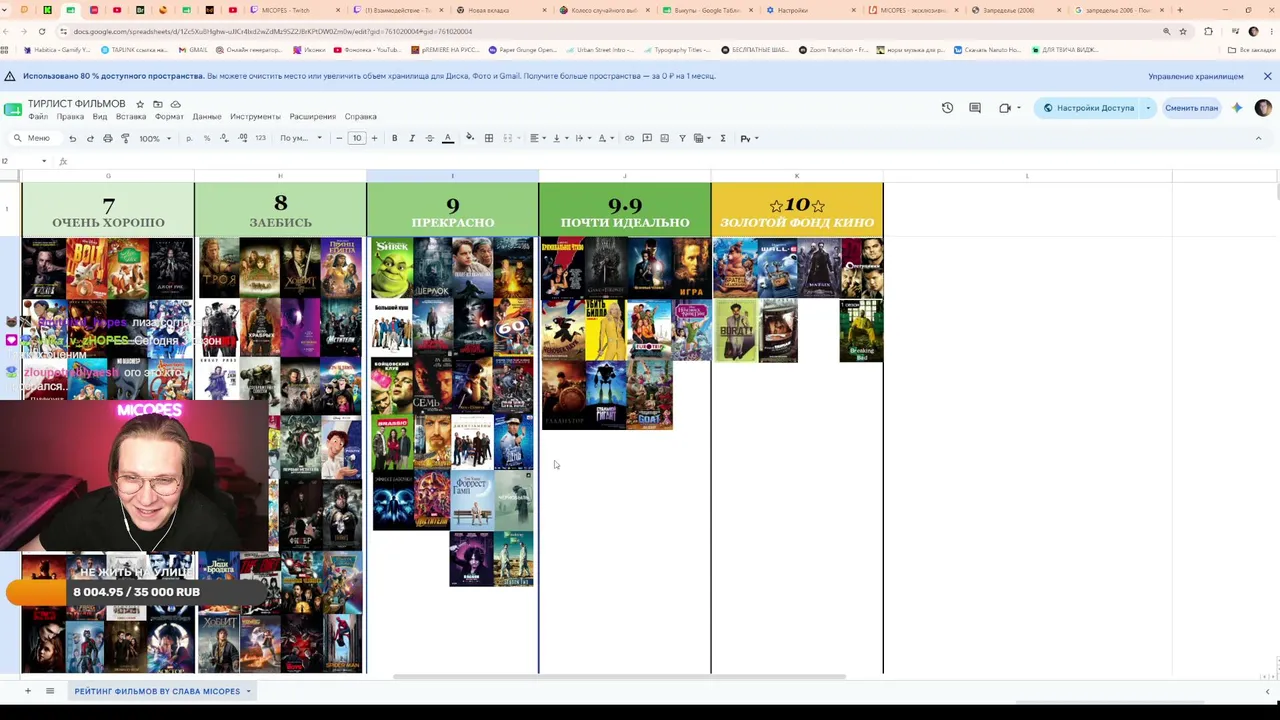The height and width of the screenshot is (720, 1280).
Task: Click the Сменить план button
Action: tap(1191, 108)
